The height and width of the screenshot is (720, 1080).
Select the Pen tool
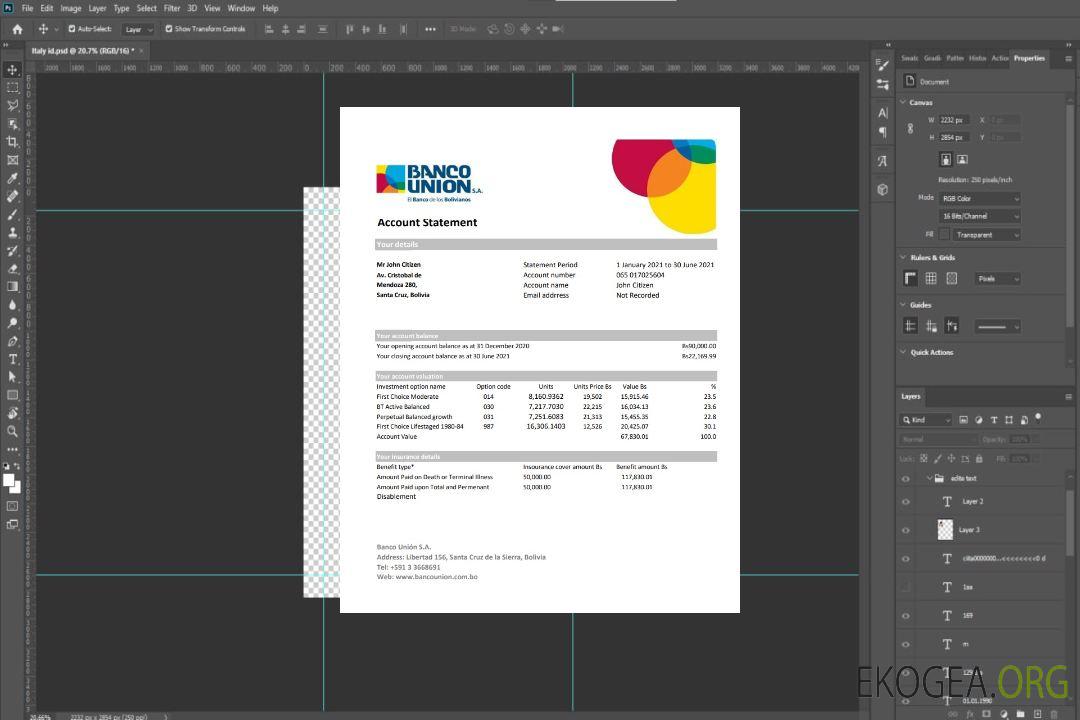pos(12,341)
